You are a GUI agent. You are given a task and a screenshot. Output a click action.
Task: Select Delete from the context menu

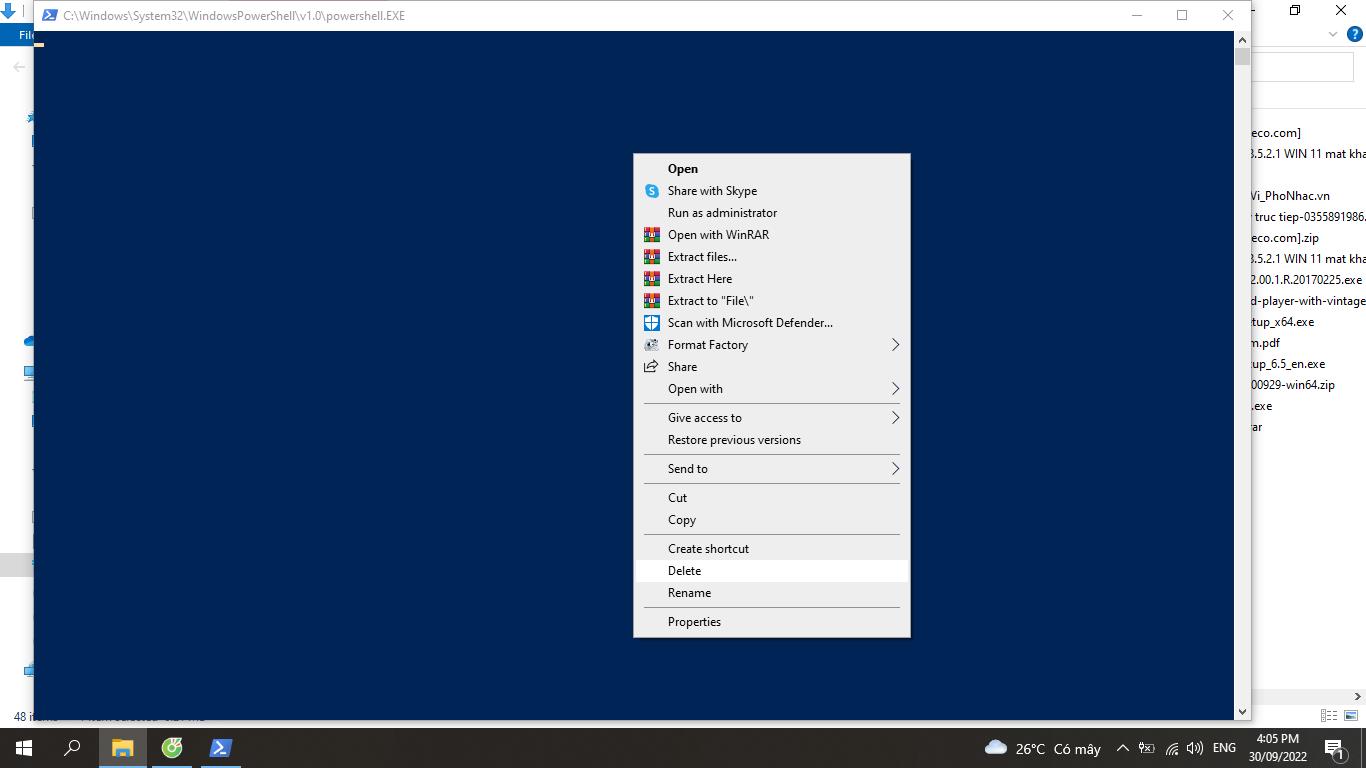(685, 571)
